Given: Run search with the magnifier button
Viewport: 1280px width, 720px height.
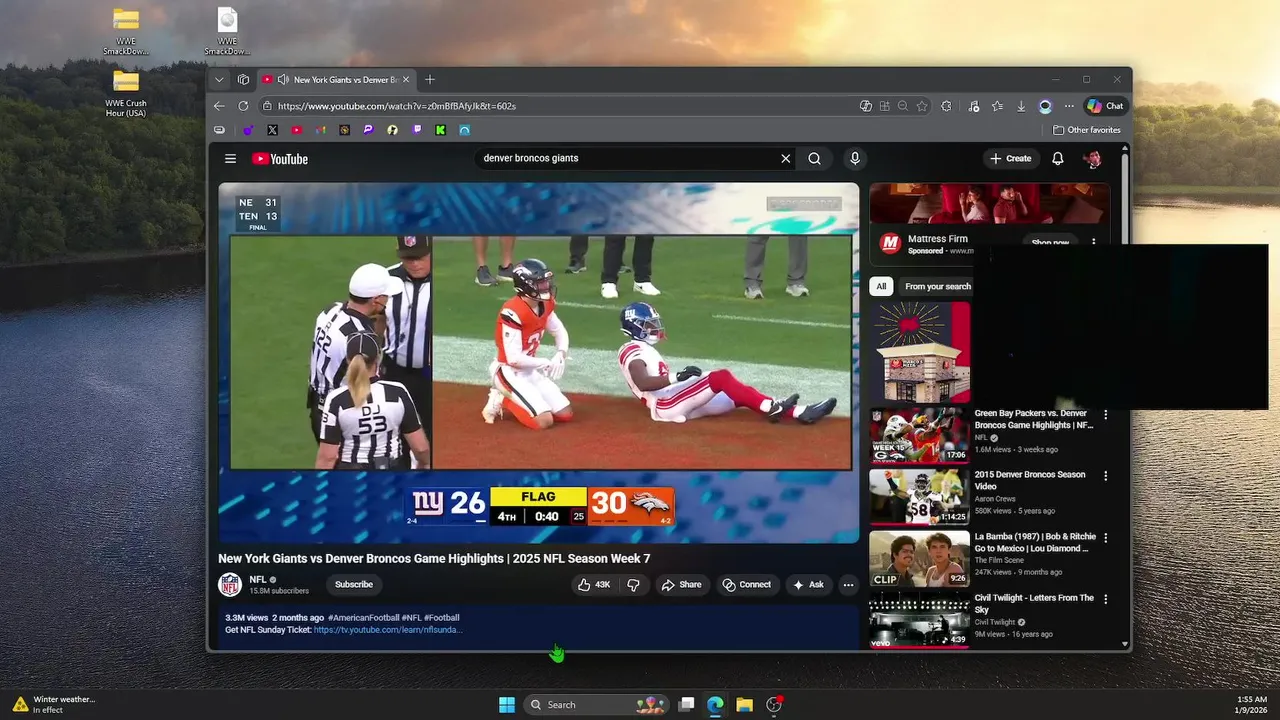Looking at the screenshot, I should [814, 158].
